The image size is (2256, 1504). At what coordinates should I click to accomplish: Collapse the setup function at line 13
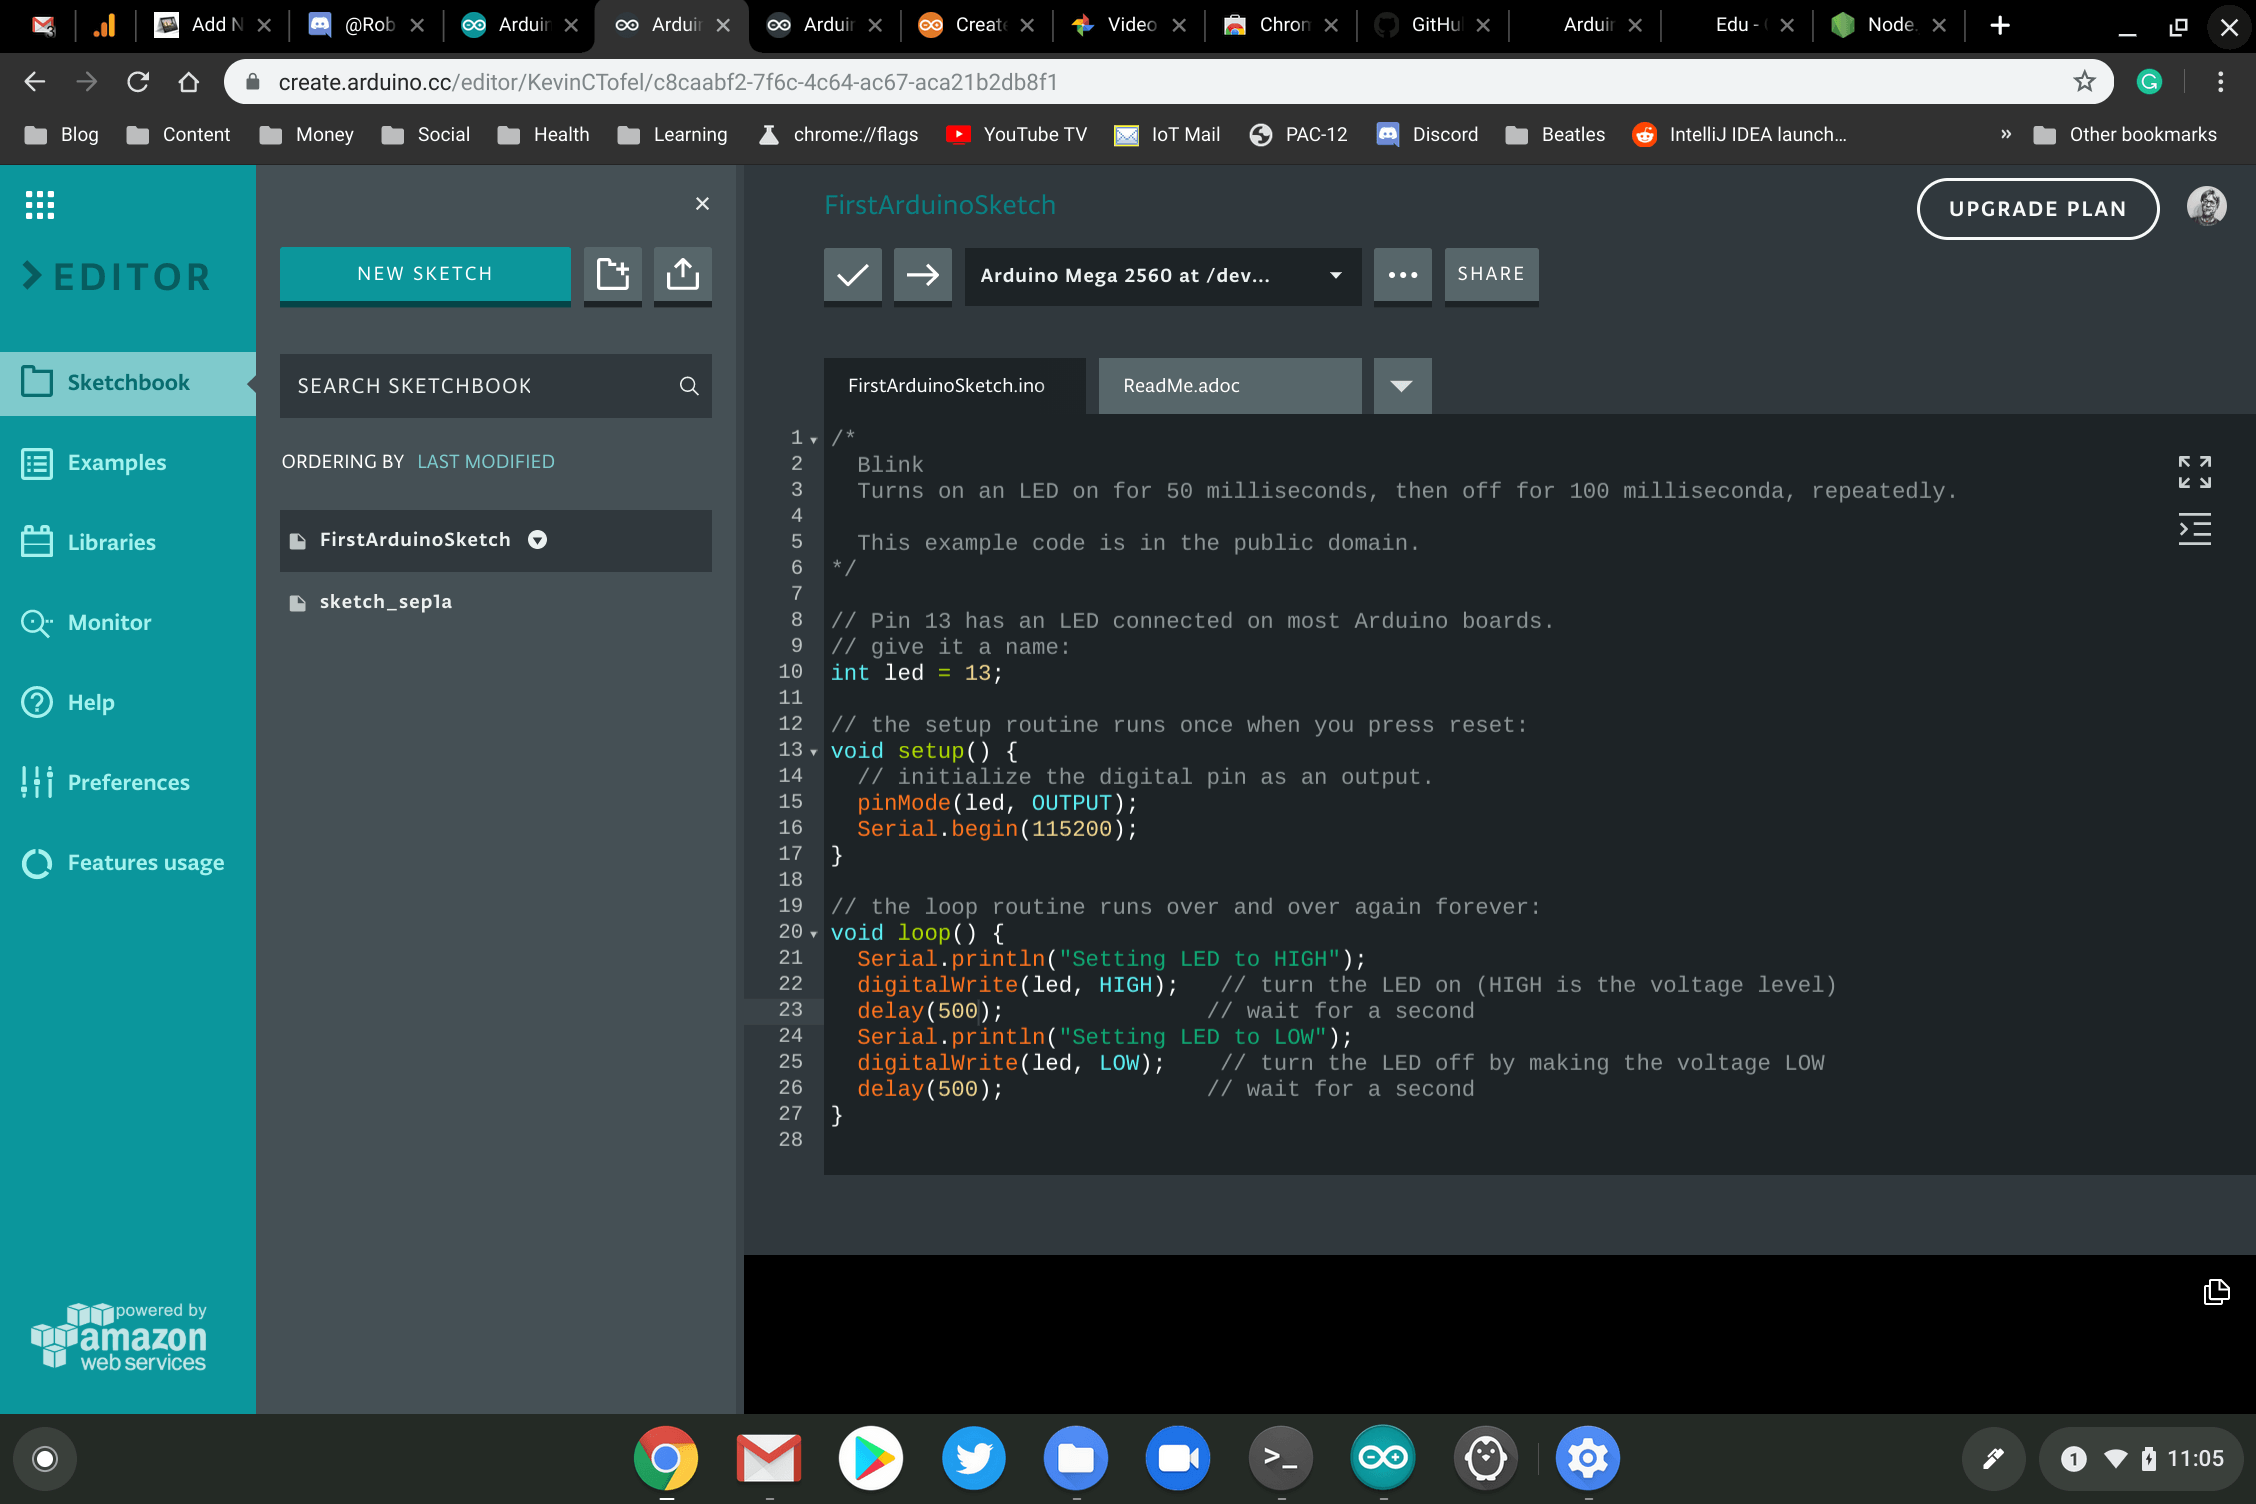[812, 751]
